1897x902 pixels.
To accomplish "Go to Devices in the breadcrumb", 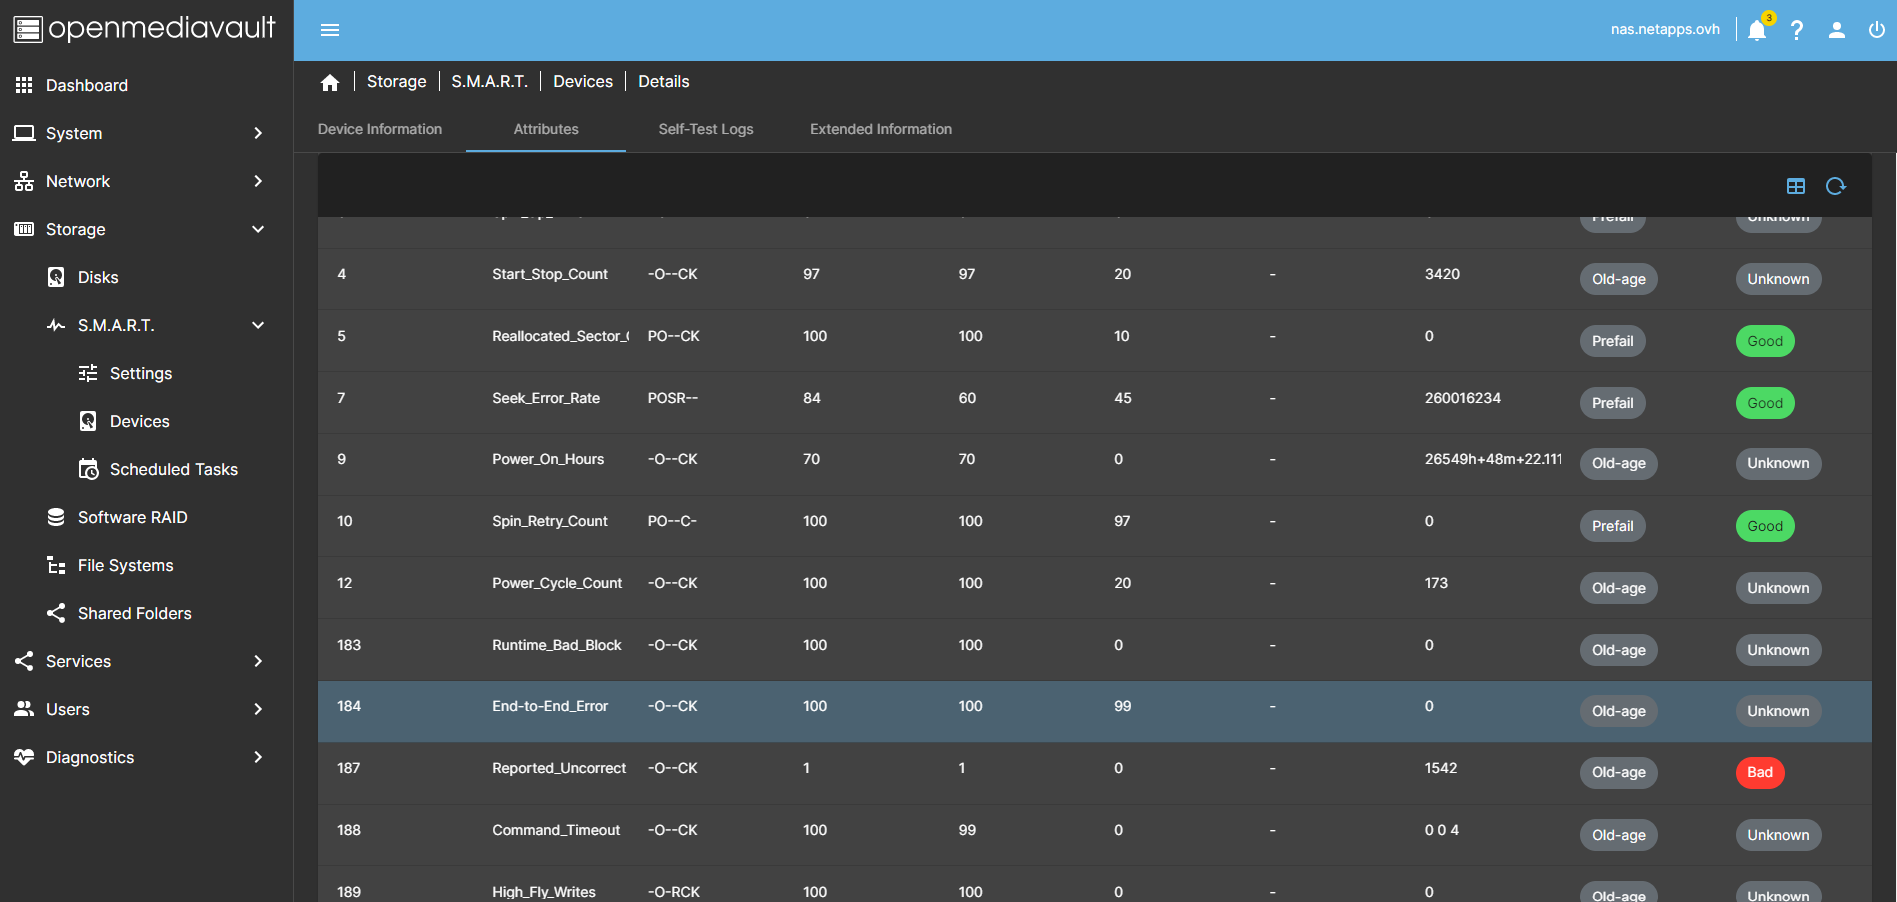I will [x=583, y=82].
